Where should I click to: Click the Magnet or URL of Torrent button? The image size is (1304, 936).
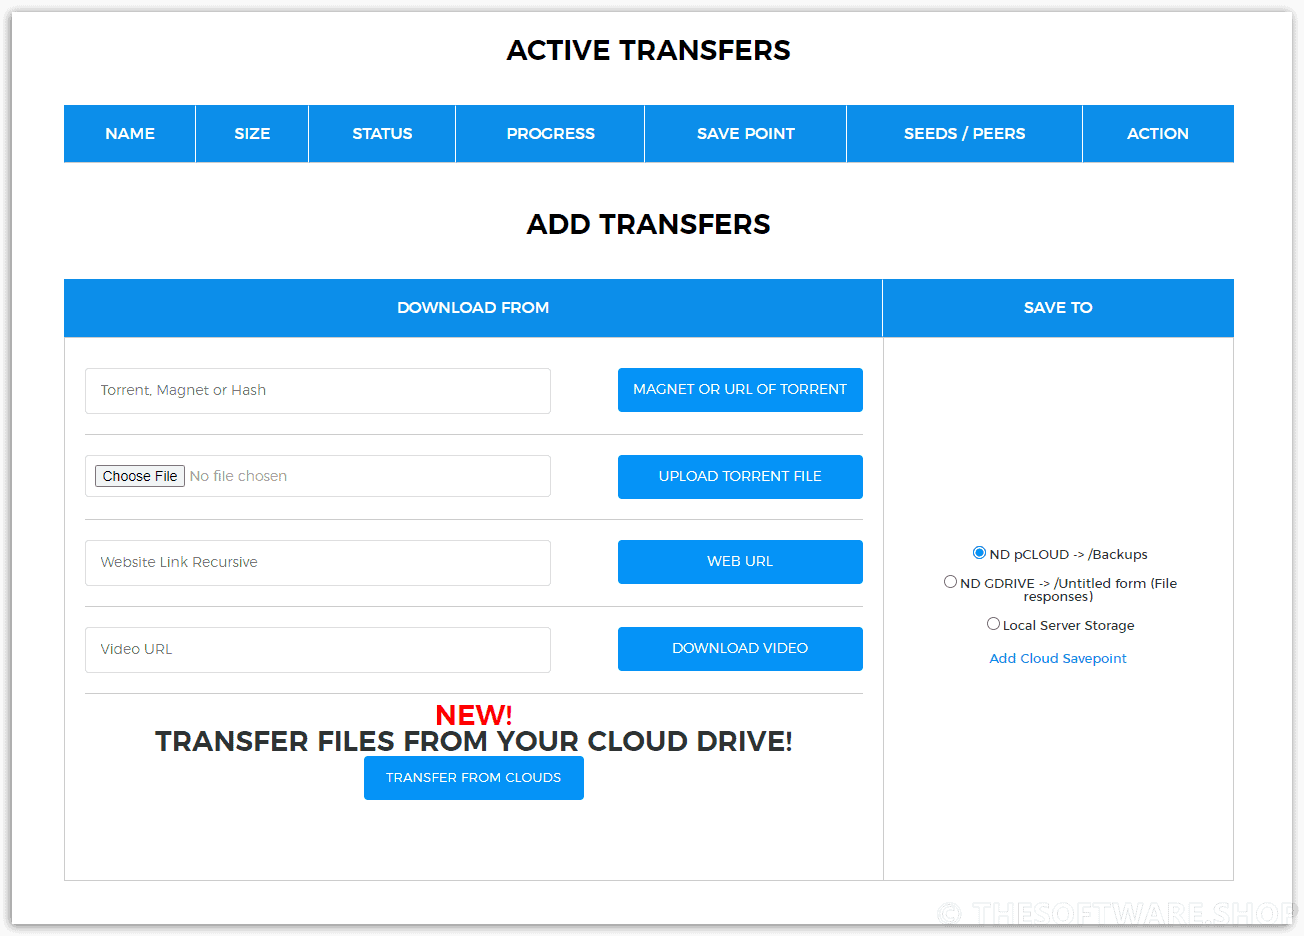740,390
